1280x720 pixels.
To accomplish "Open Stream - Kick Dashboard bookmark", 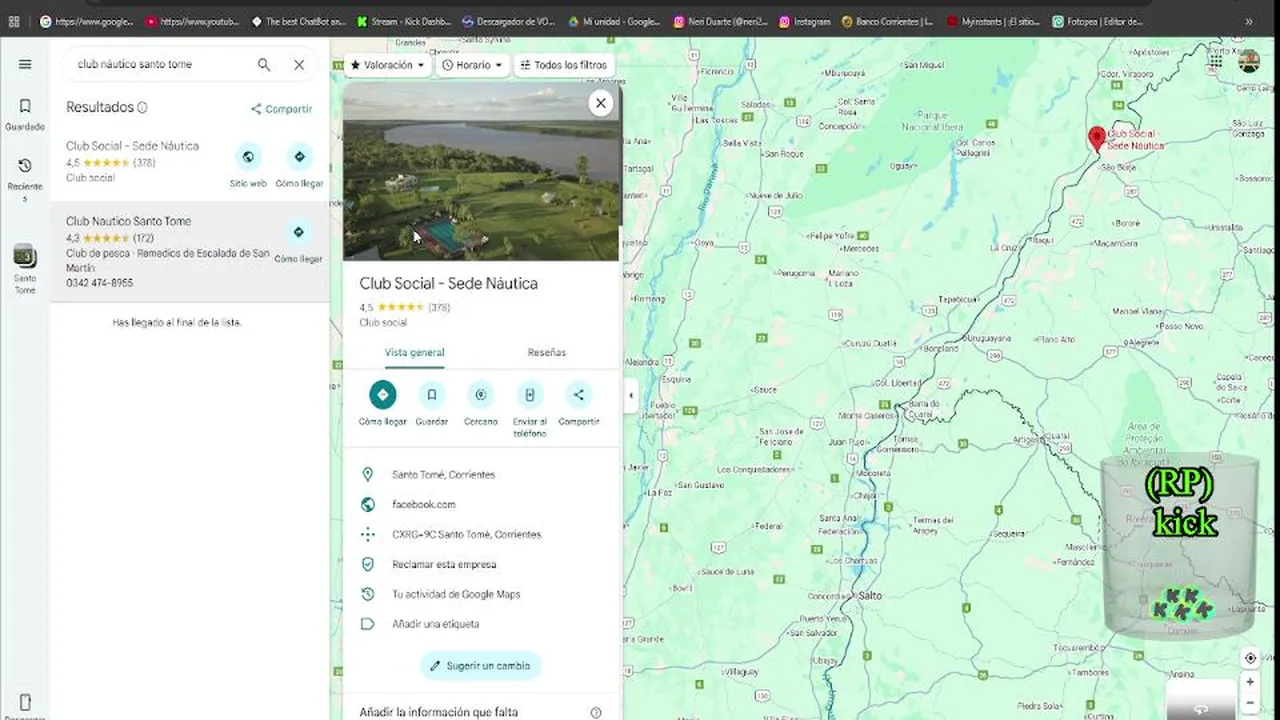I will pos(404,21).
